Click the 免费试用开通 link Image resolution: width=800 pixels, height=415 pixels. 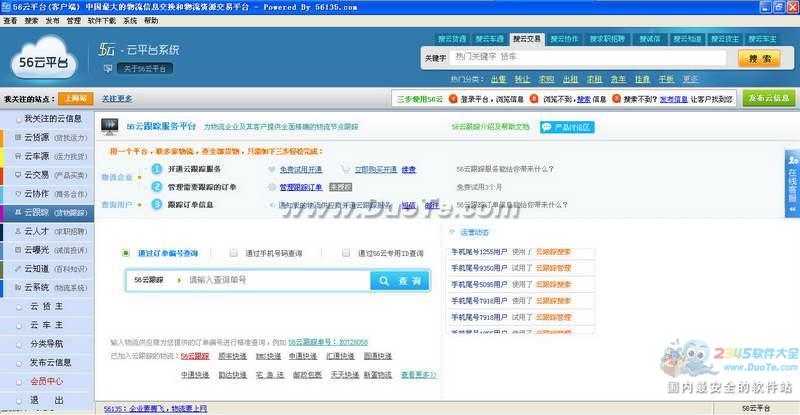[x=301, y=169]
